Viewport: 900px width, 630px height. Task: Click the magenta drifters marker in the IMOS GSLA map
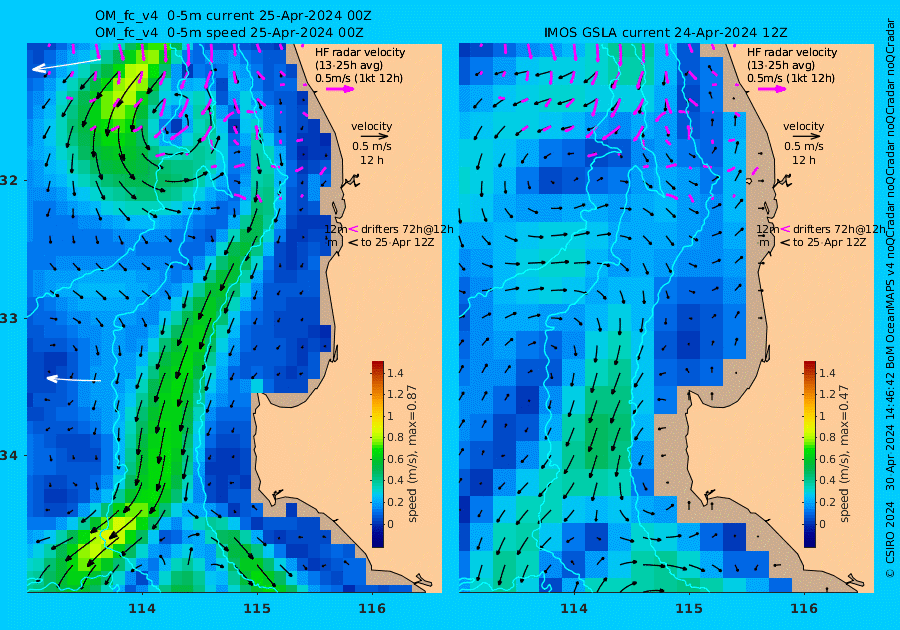(785, 229)
